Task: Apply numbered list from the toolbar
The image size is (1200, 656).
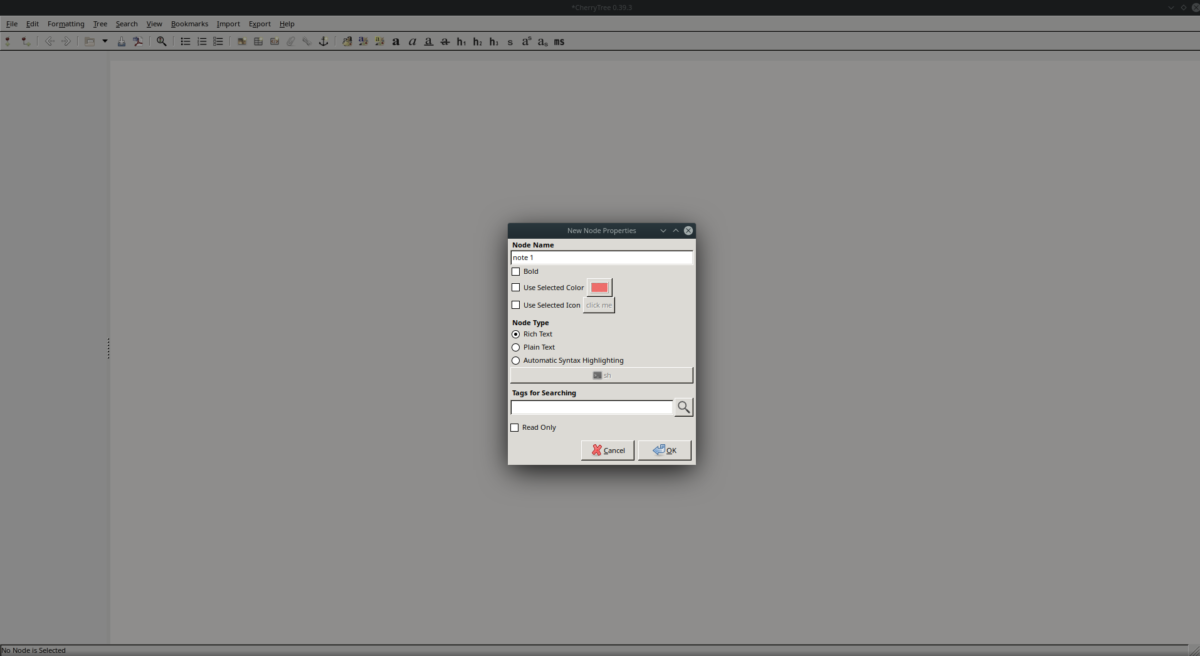Action: coord(201,41)
